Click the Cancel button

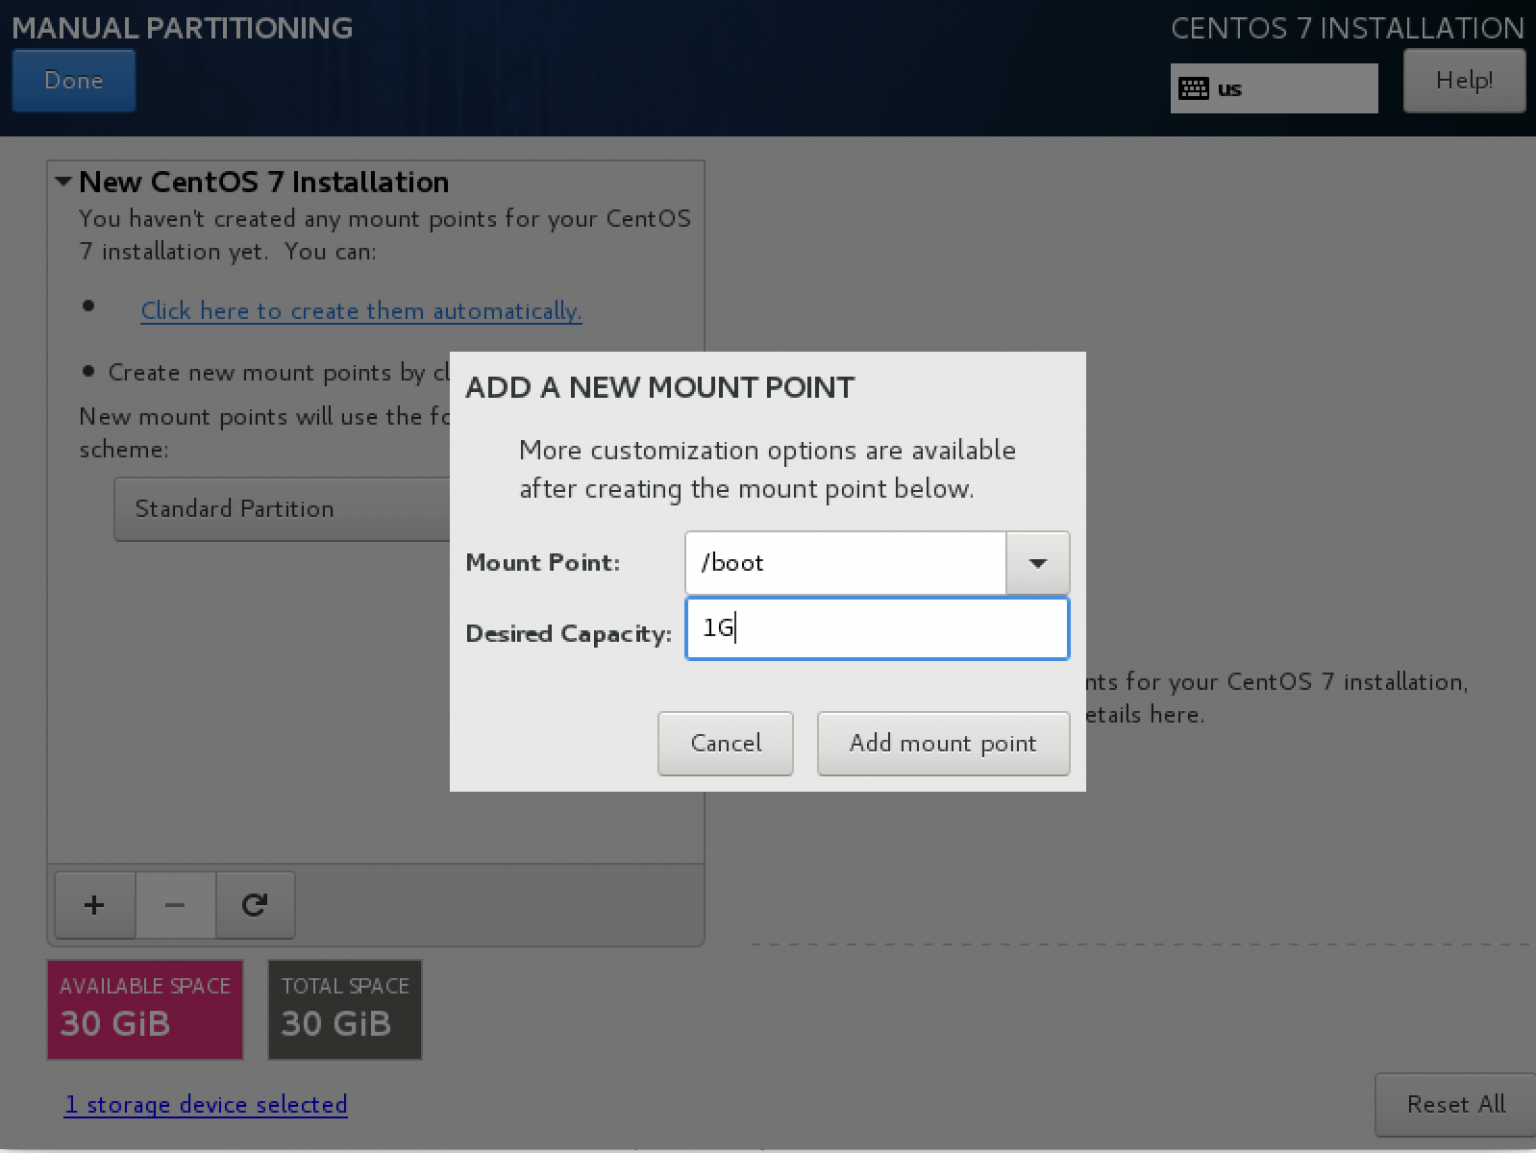point(725,743)
